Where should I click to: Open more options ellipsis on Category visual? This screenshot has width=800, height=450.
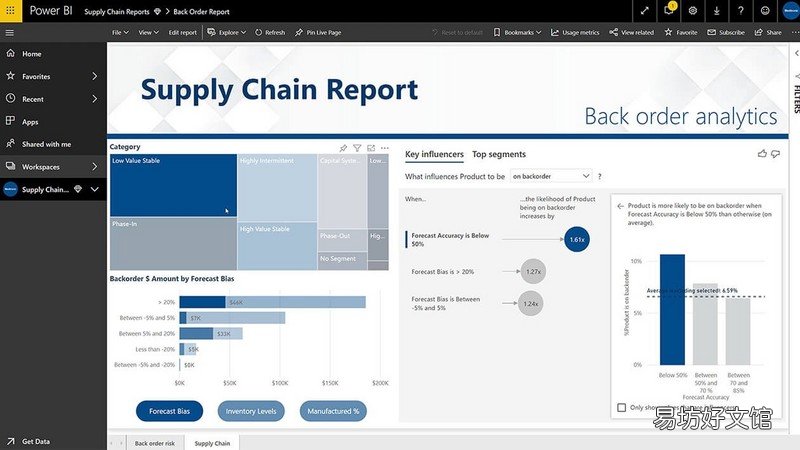coord(385,148)
